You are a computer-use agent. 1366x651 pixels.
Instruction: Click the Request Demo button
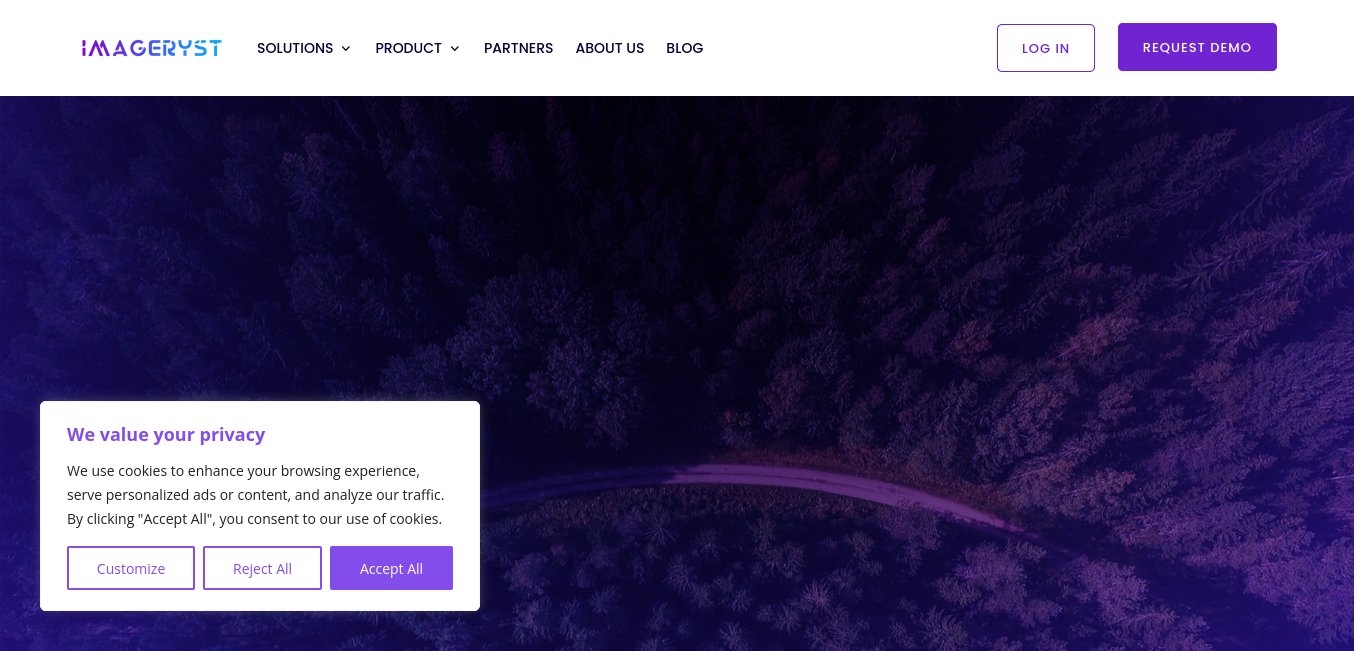point(1197,47)
